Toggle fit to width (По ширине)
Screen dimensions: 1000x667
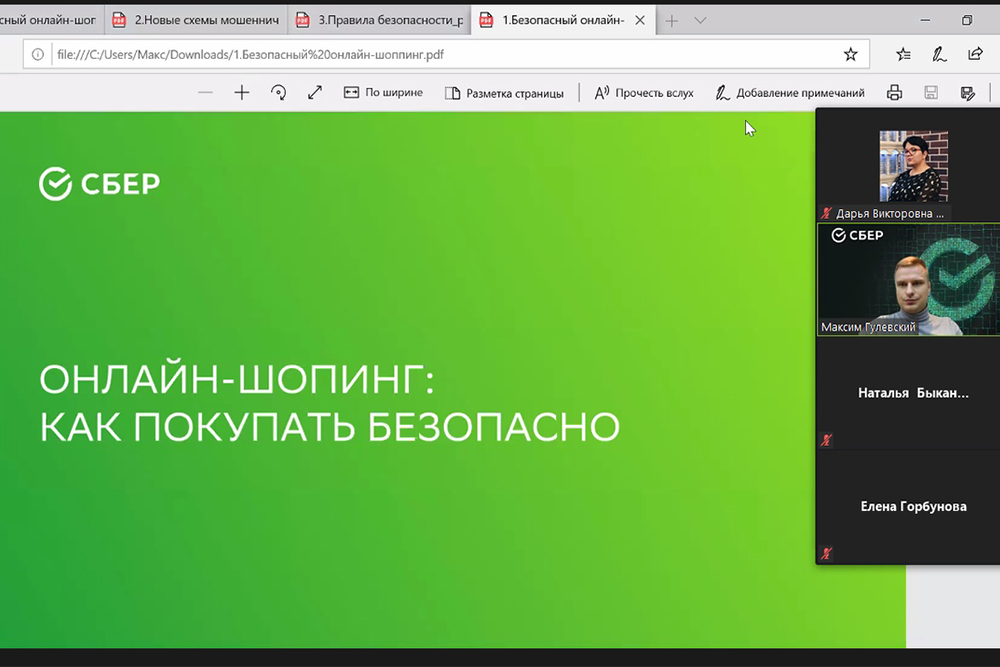pos(383,93)
